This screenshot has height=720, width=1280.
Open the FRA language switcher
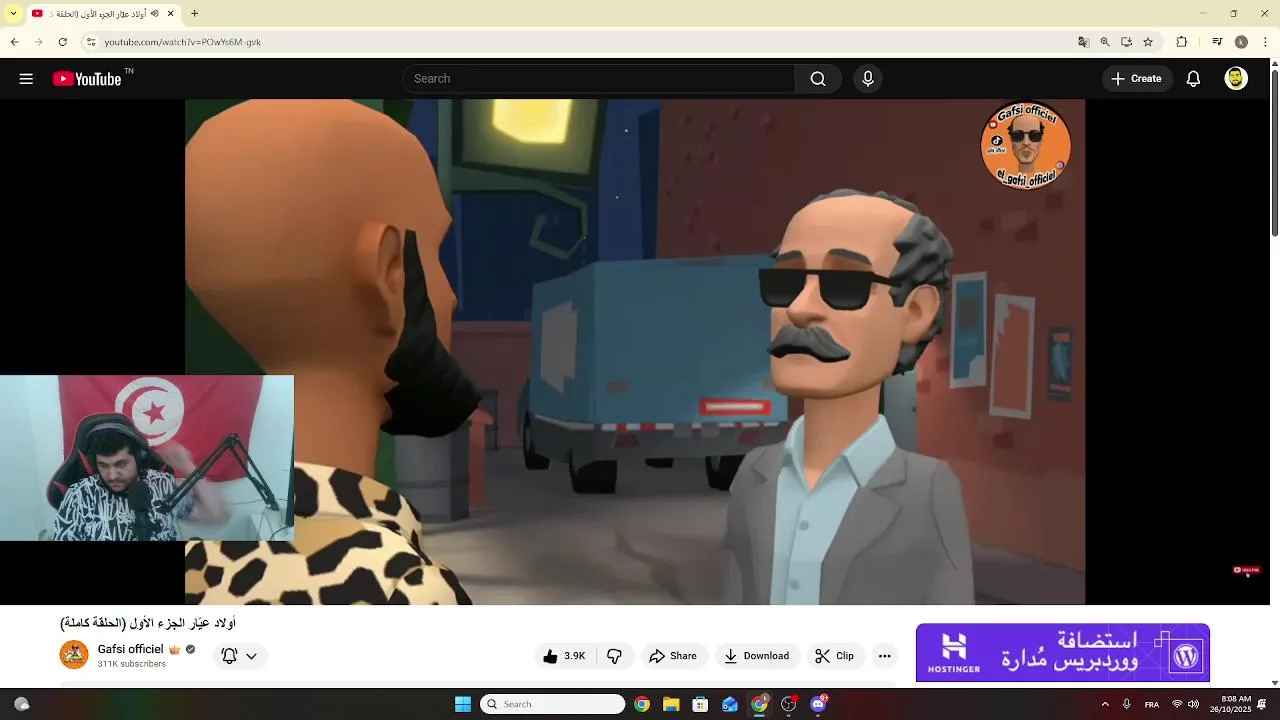[x=1152, y=704]
